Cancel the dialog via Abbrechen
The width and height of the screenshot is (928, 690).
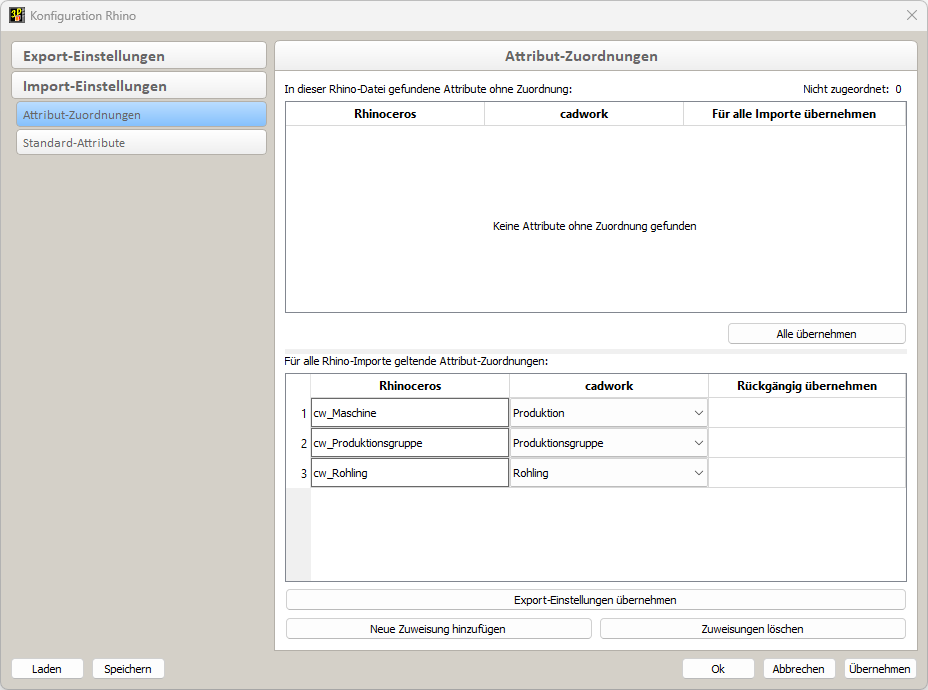click(x=798, y=668)
